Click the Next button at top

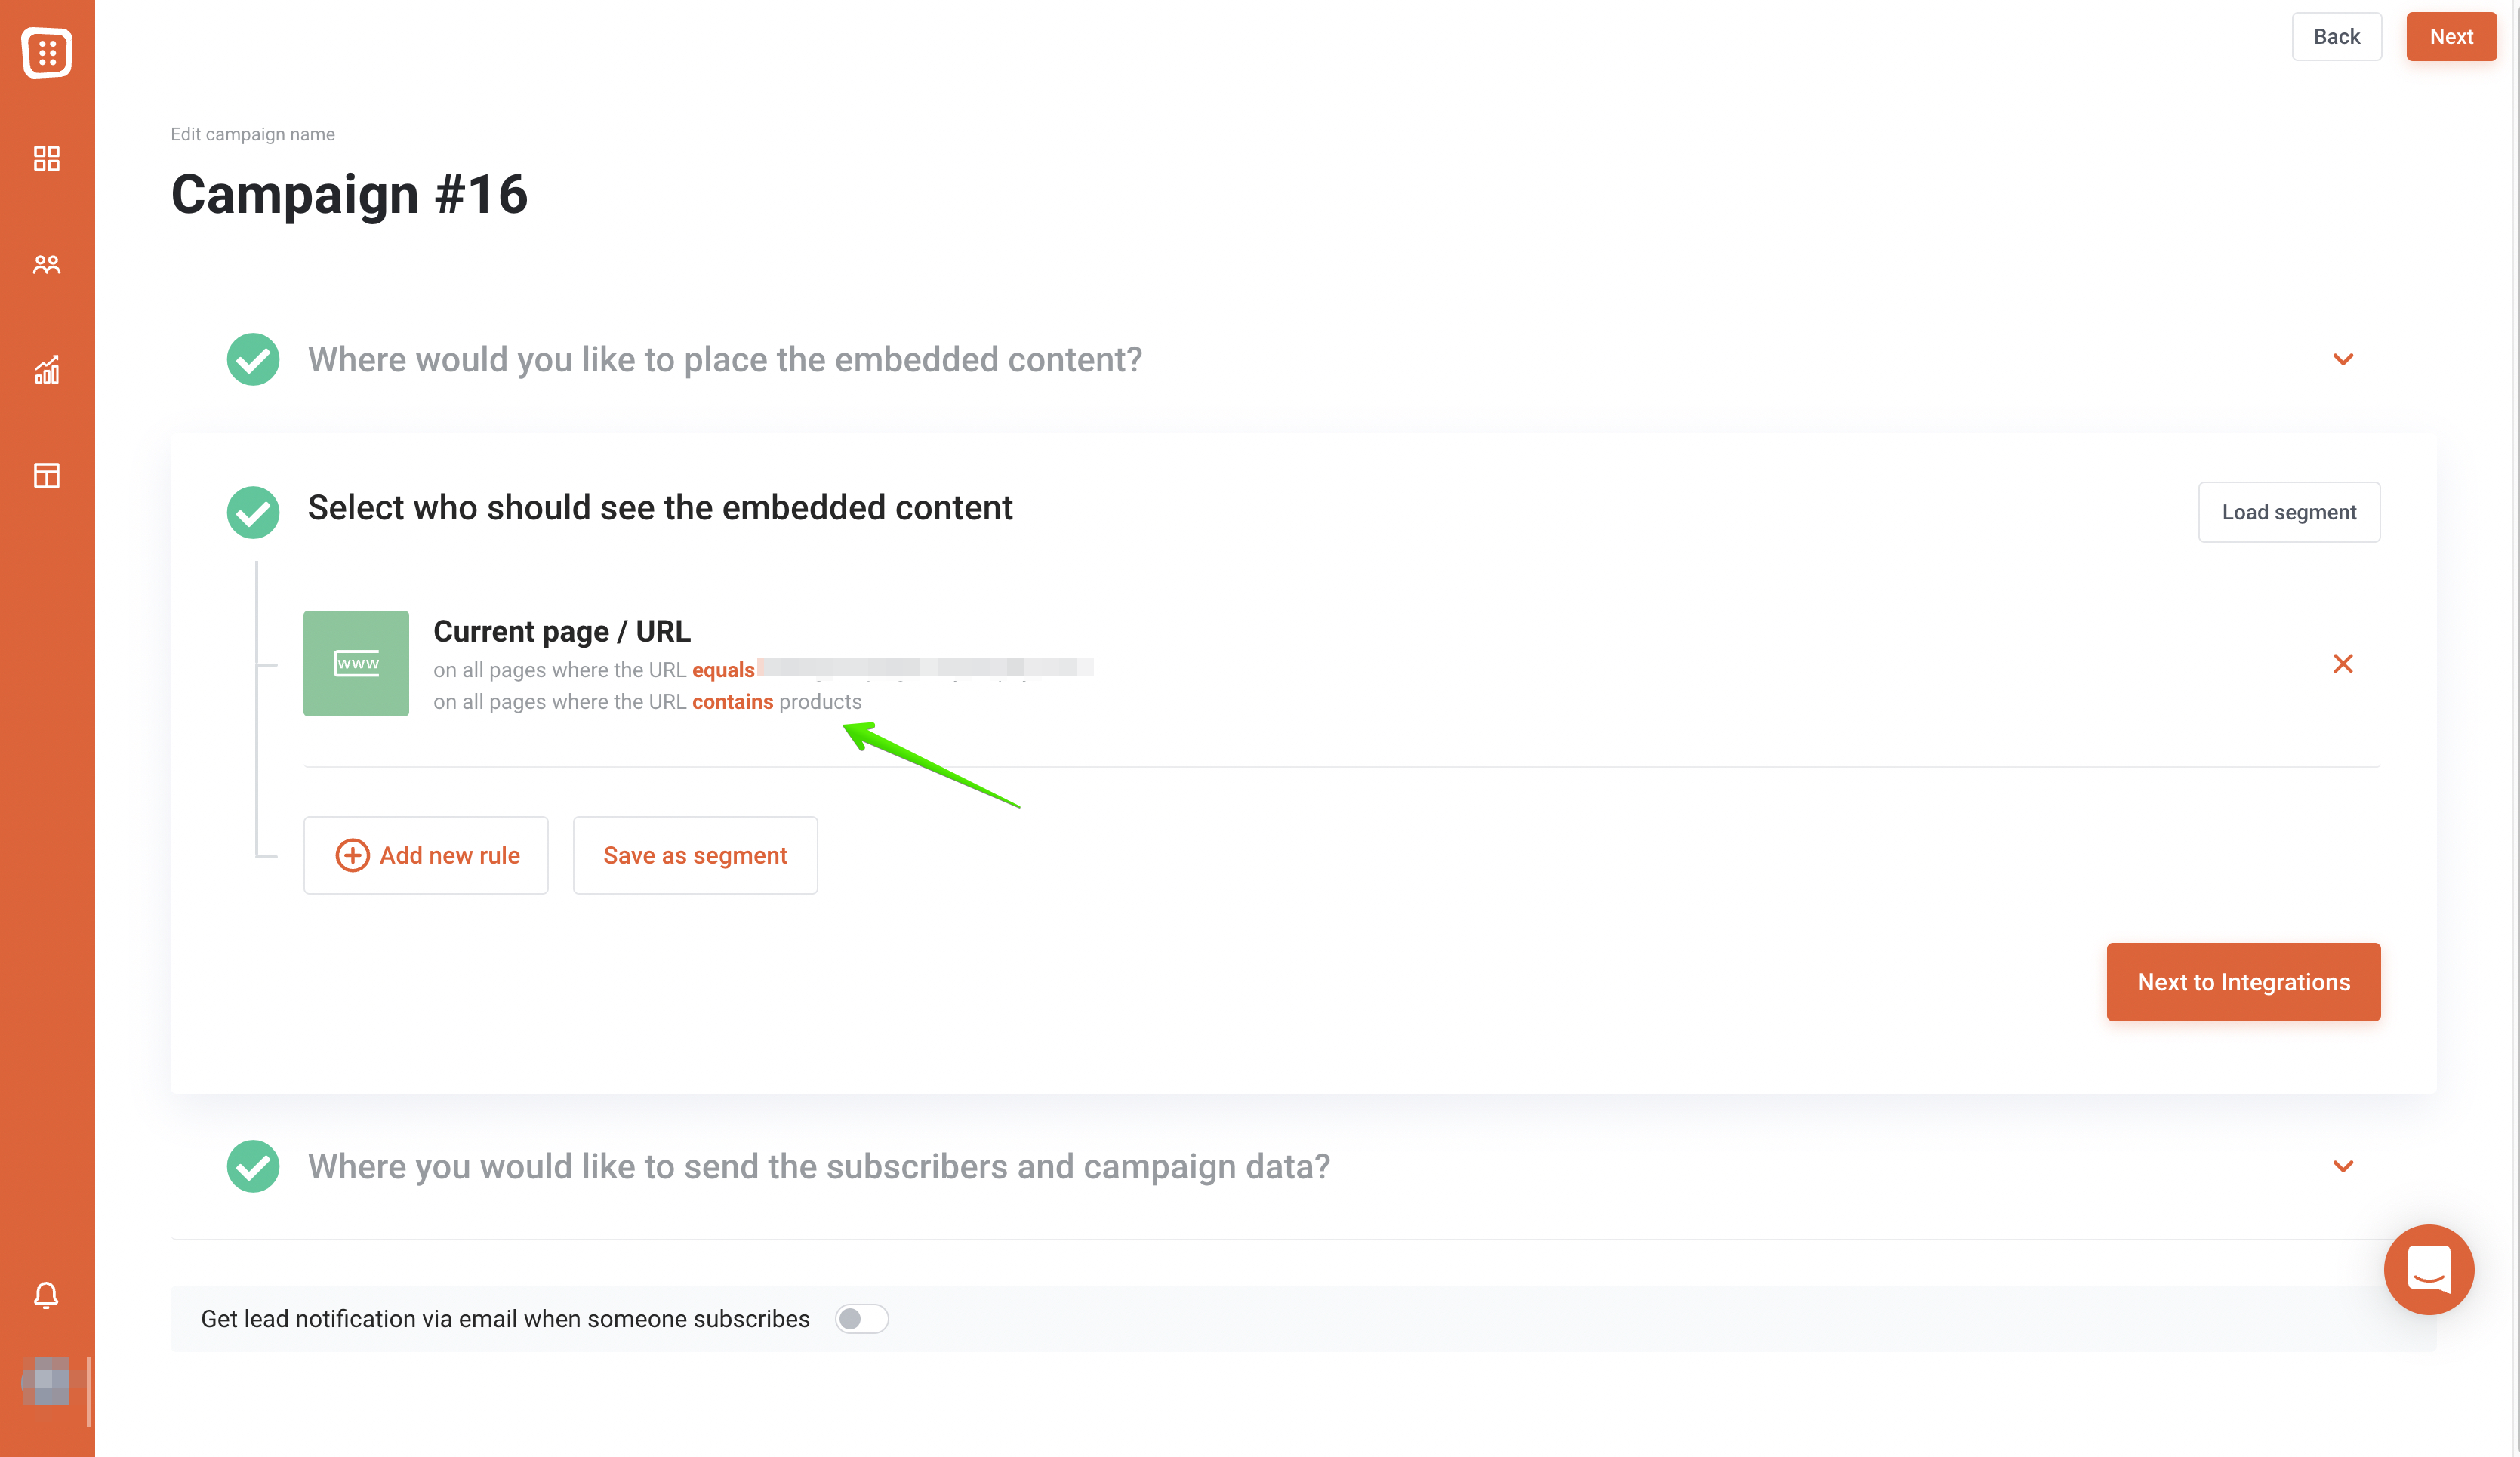[x=2451, y=37]
